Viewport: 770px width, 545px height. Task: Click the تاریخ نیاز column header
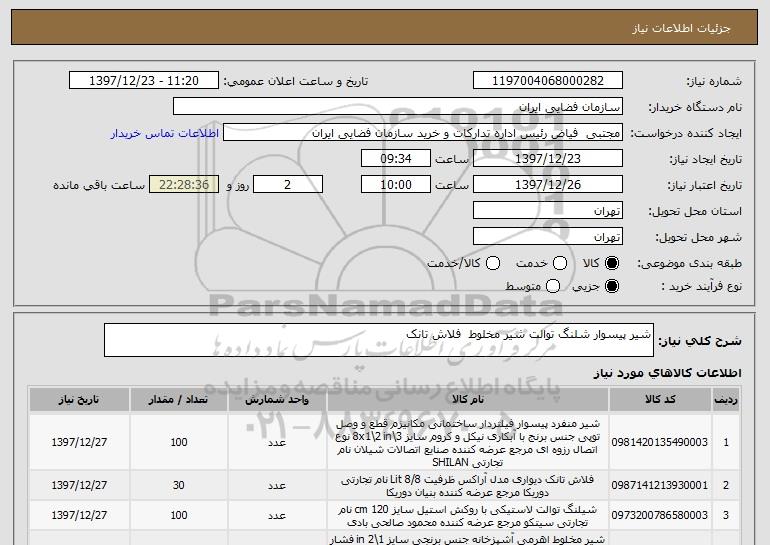point(79,400)
